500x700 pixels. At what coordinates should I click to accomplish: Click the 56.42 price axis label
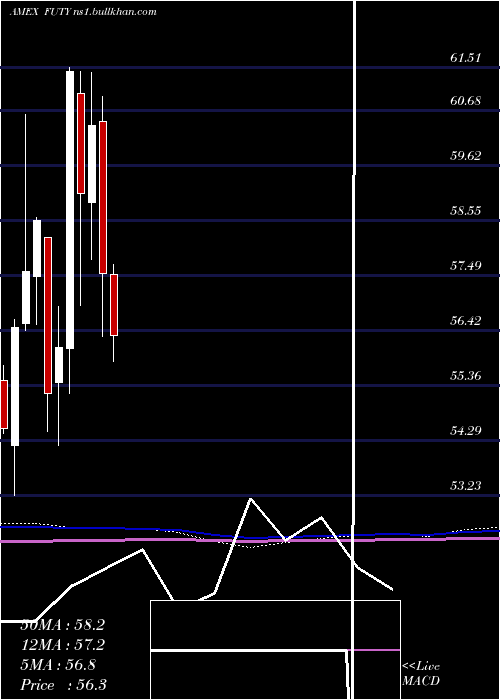tap(465, 321)
